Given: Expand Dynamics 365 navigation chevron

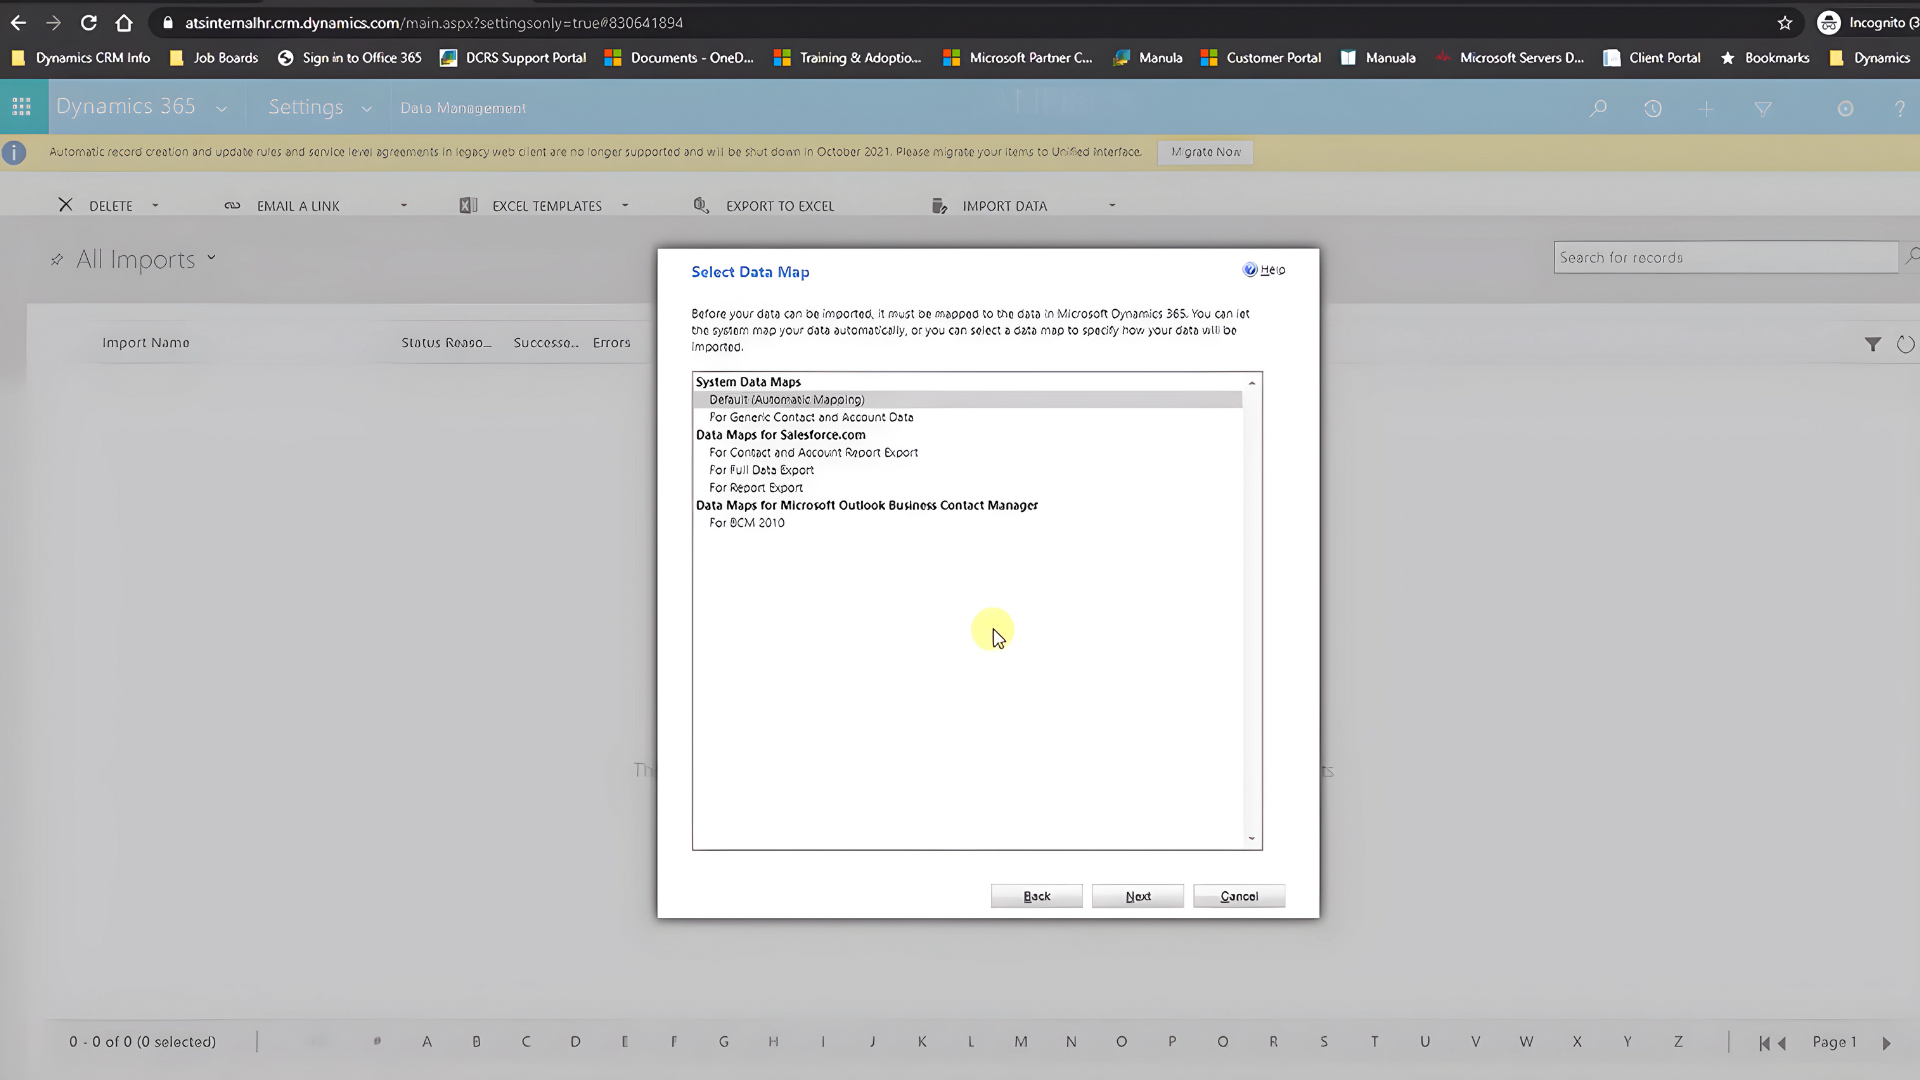Looking at the screenshot, I should coord(221,109).
